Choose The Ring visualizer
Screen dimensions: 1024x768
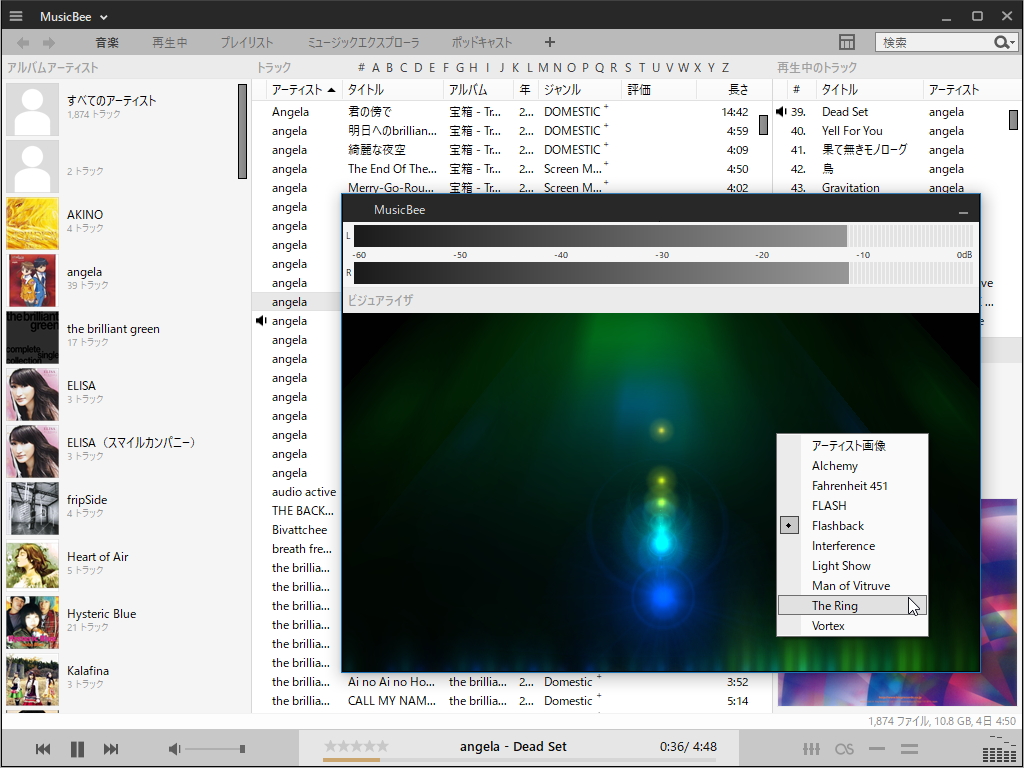pos(852,605)
